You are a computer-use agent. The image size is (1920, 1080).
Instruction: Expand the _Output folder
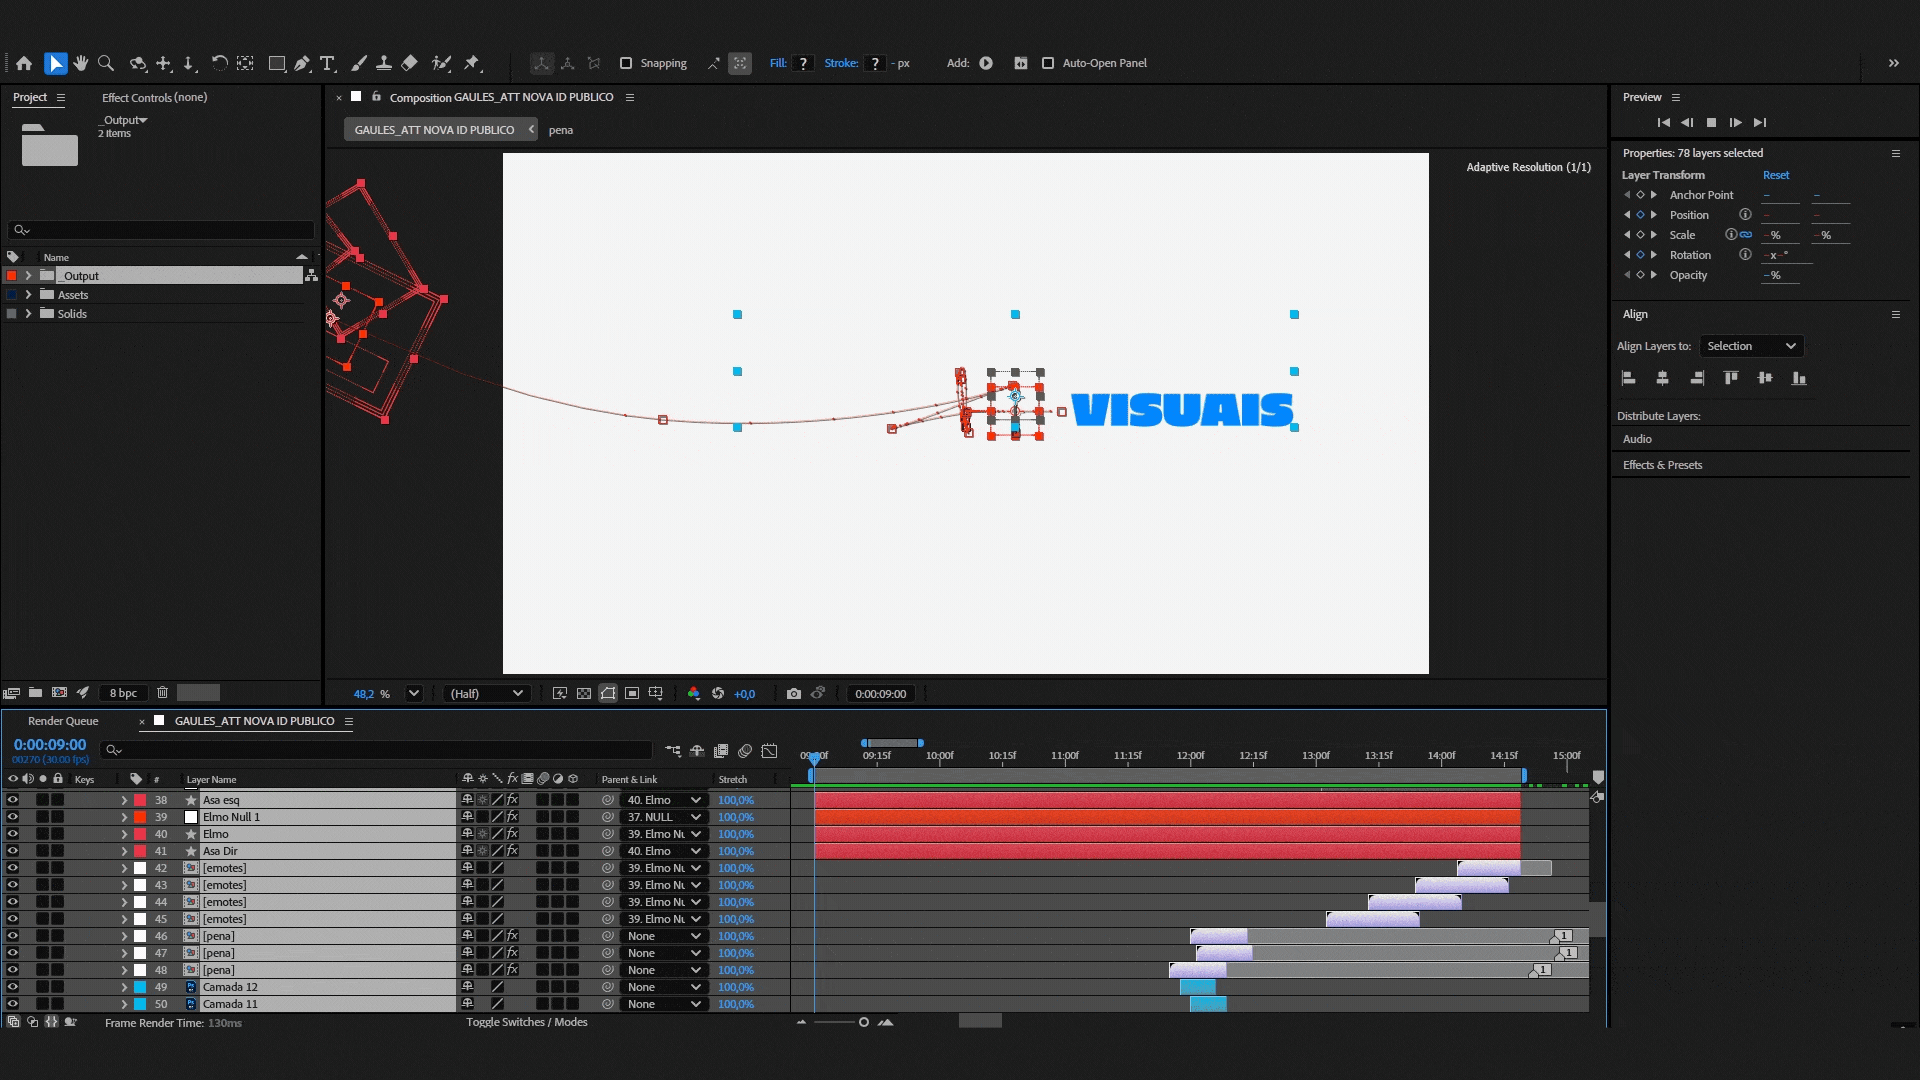pos(28,276)
